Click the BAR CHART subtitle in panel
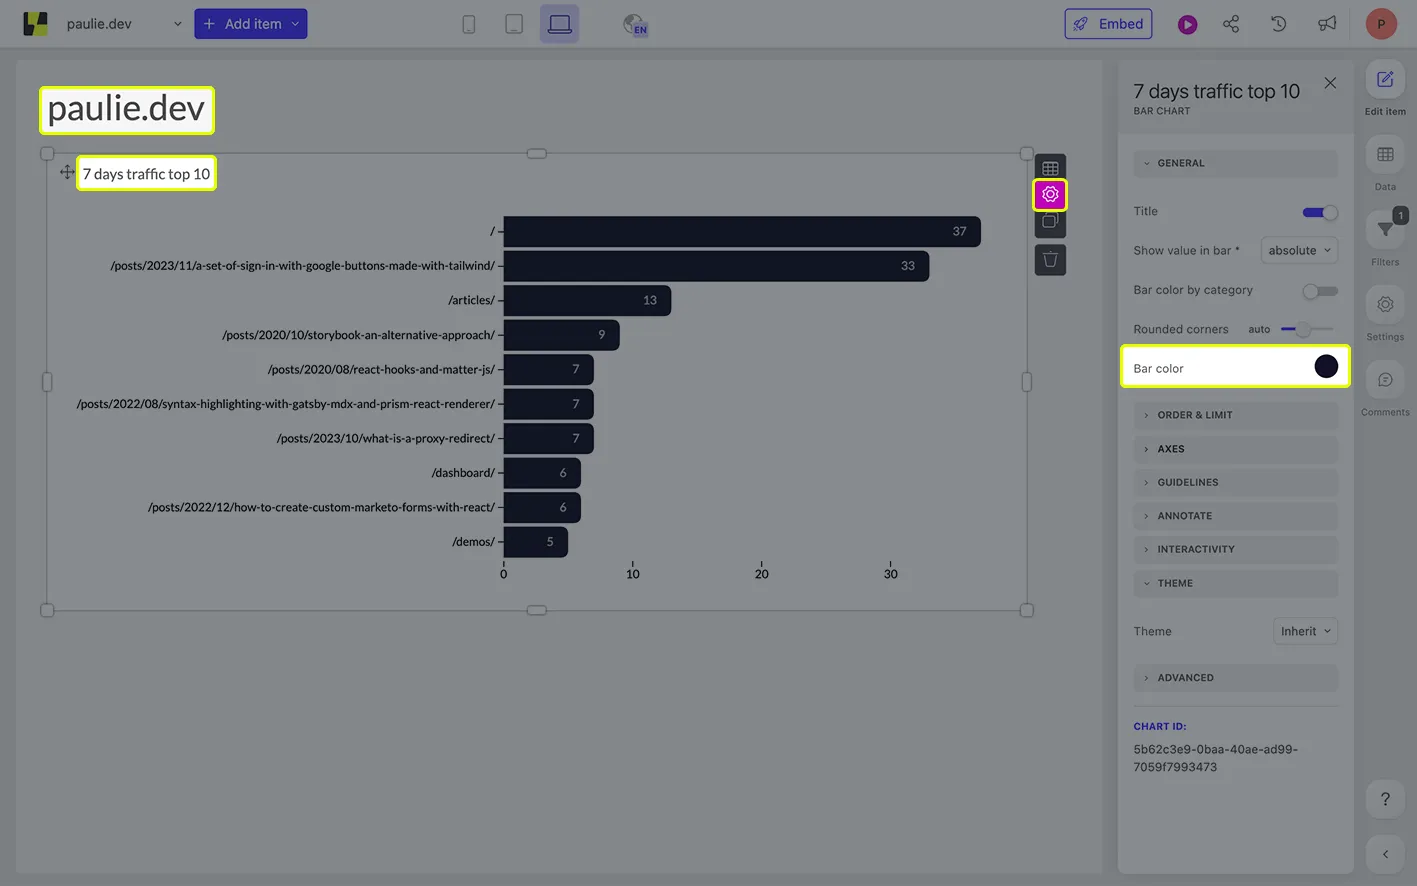Screen dimensions: 1417x886 (x=1162, y=111)
